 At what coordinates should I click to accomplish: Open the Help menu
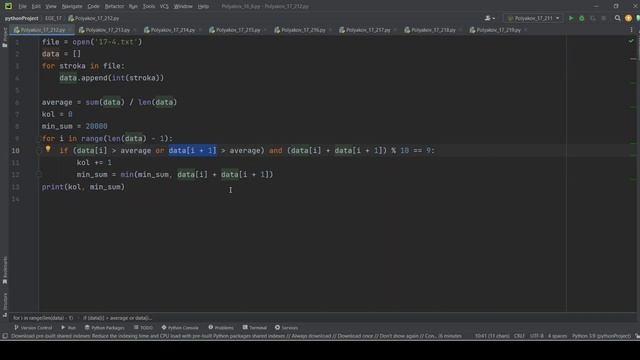(203, 7)
